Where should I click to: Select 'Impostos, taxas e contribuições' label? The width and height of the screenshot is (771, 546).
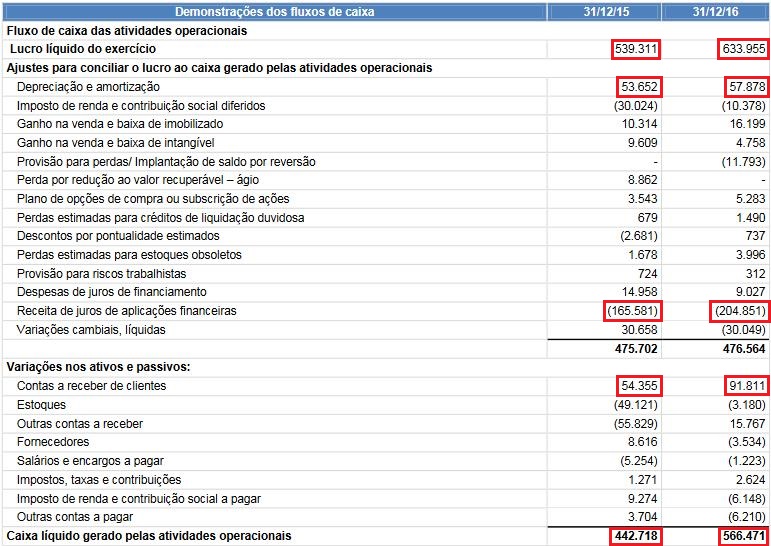pos(99,480)
